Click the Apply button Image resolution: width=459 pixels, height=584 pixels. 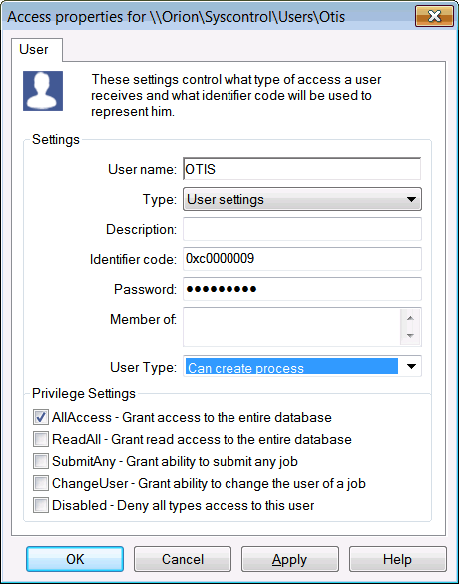[x=290, y=559]
